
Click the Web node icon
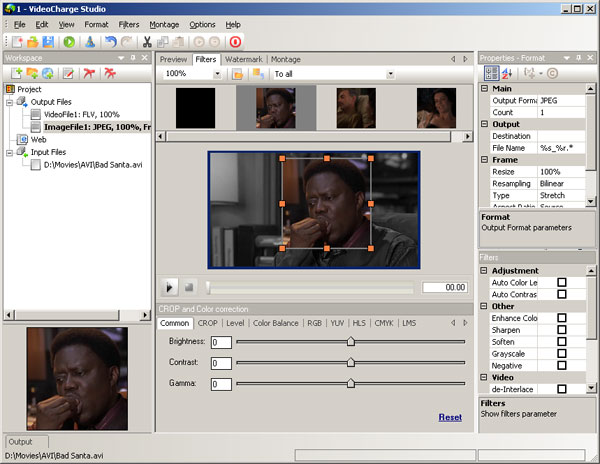coord(24,139)
